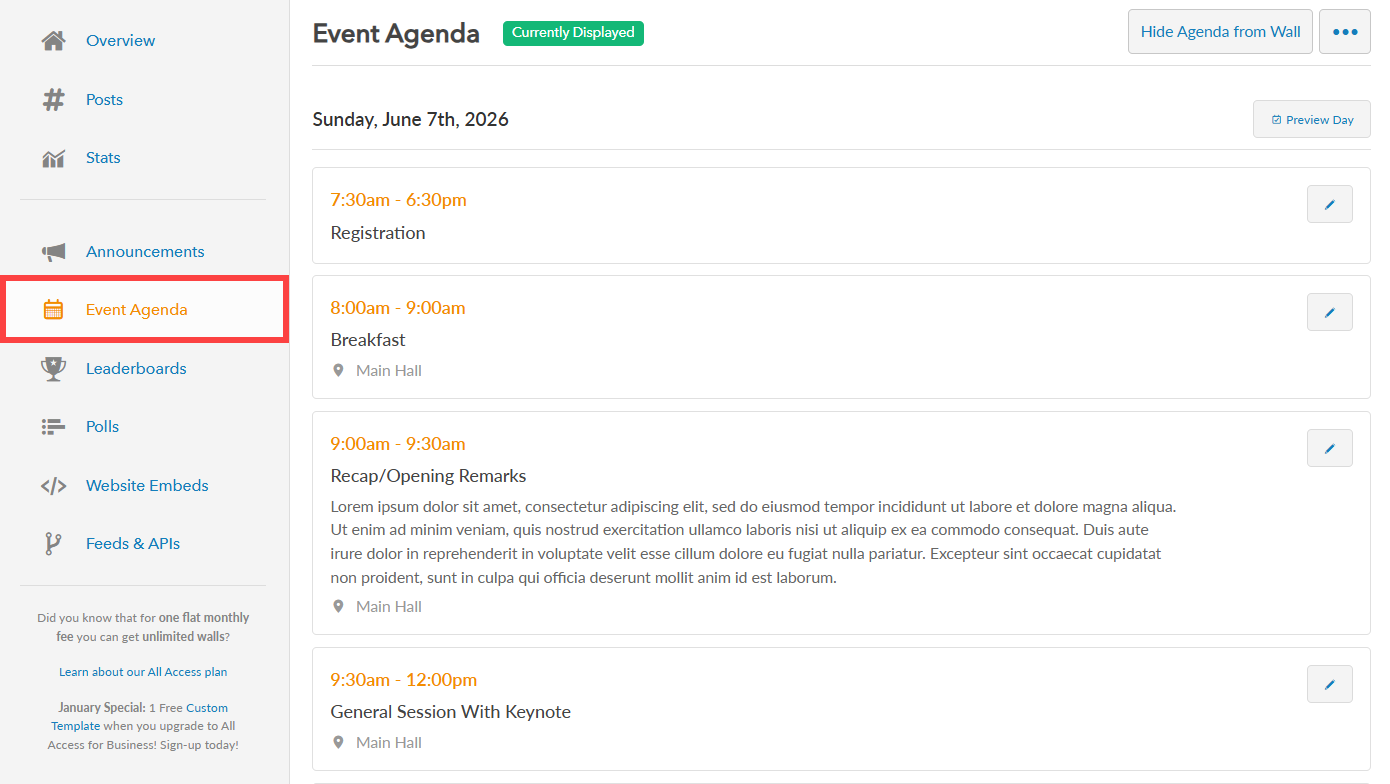Edit the Breakfast session entry
Screen dimensions: 1390x784
(x=1329, y=312)
